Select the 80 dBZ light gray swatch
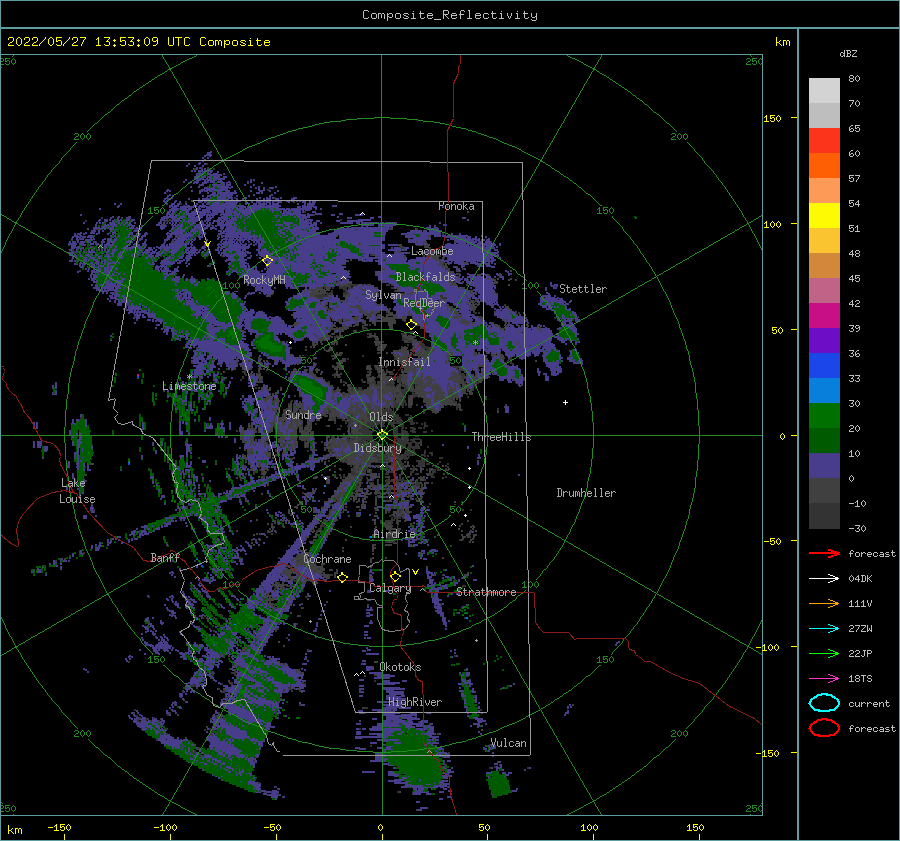 pyautogui.click(x=824, y=90)
